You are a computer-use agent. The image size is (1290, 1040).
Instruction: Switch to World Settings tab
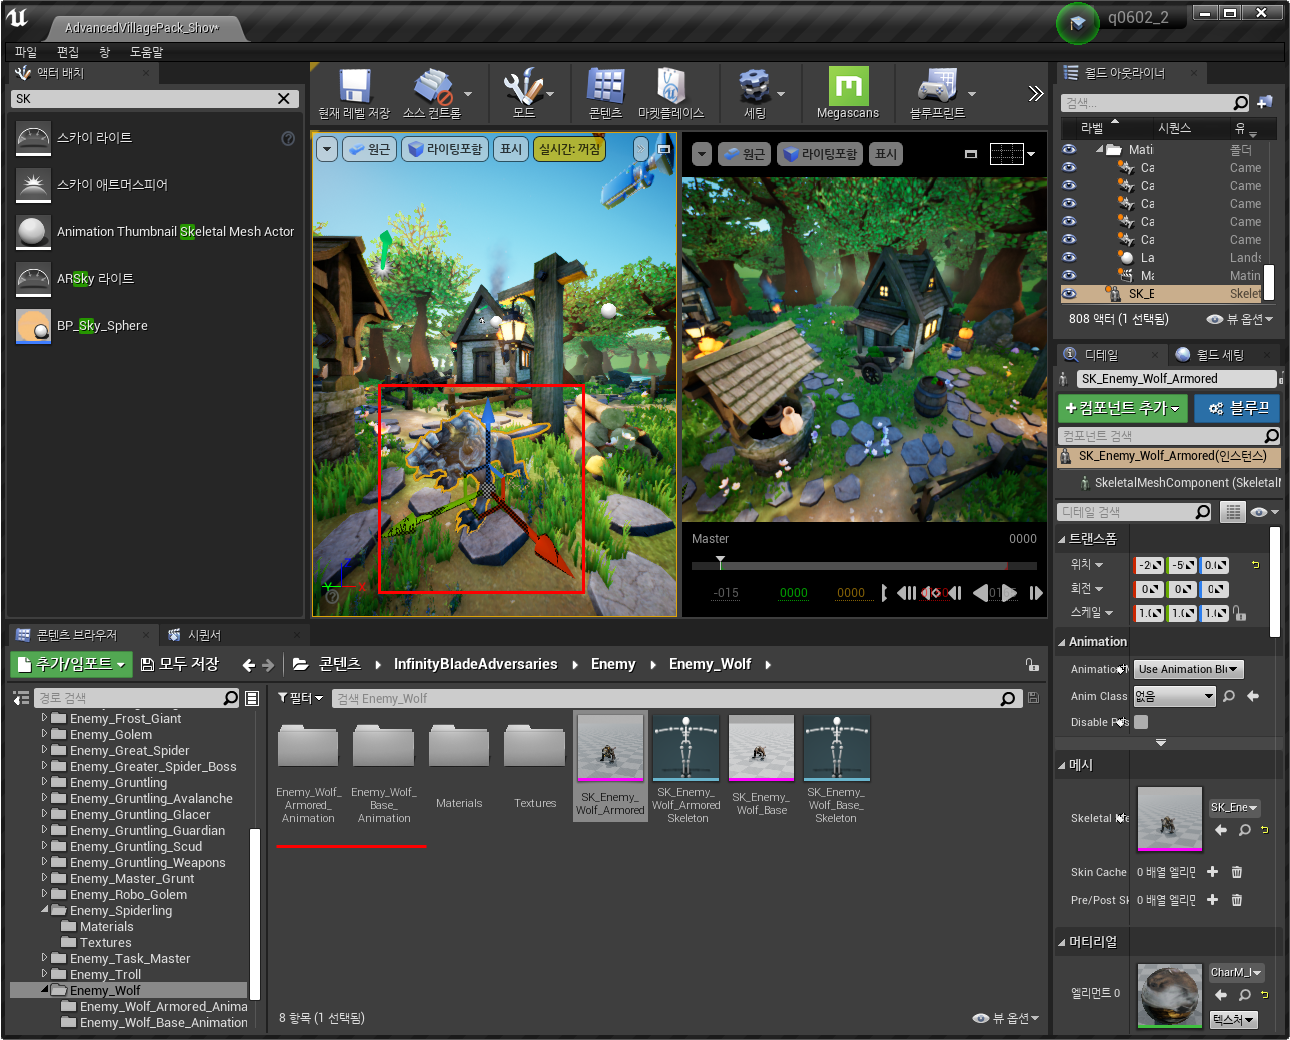coord(1220,355)
